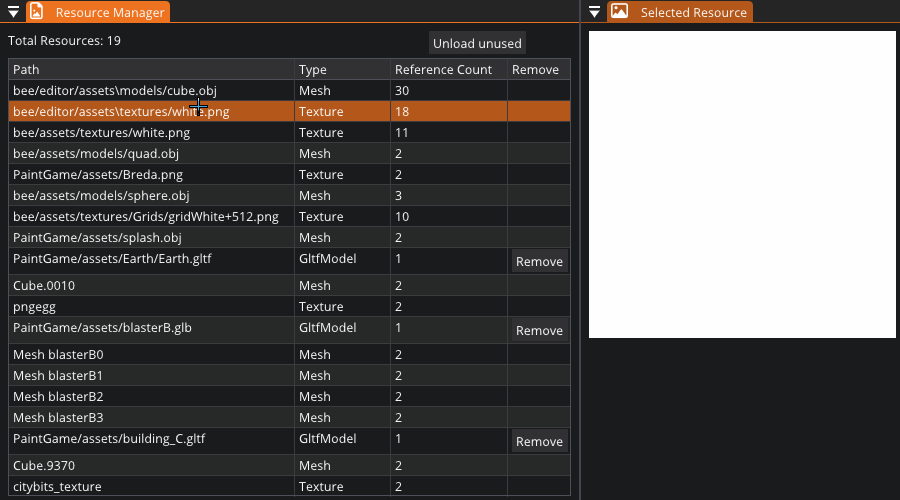Click the Selected Resource image icon

pyautogui.click(x=620, y=12)
